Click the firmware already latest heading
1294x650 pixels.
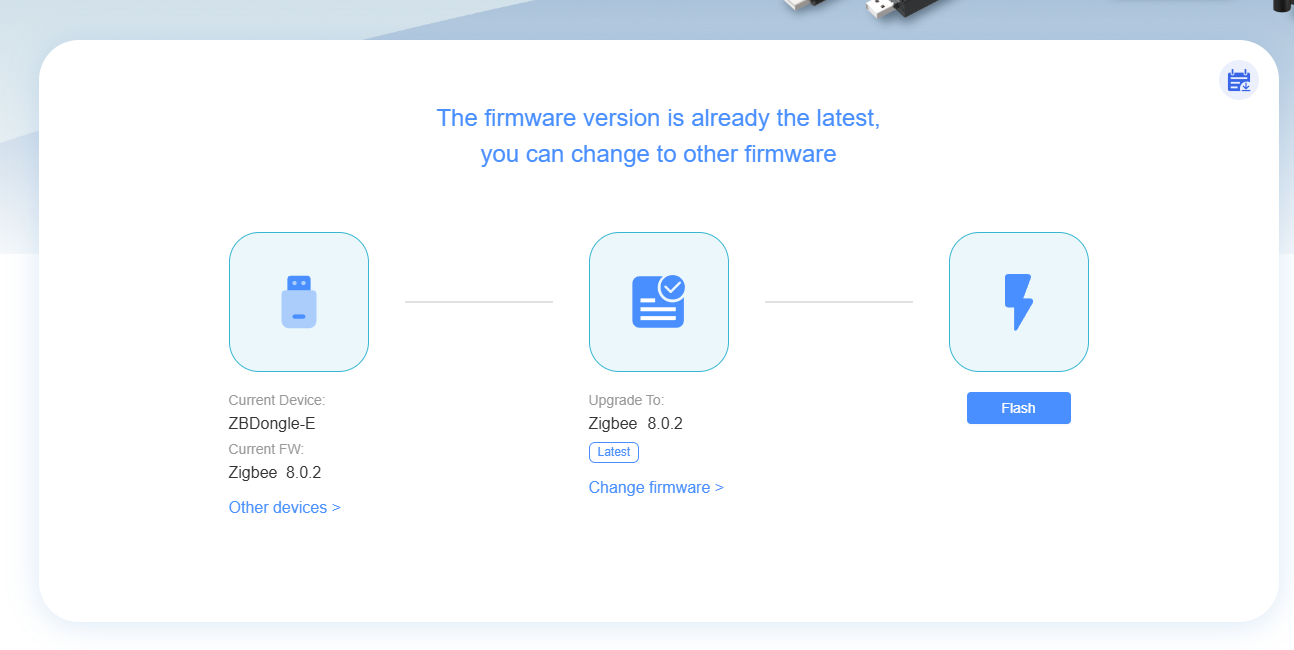point(658,118)
